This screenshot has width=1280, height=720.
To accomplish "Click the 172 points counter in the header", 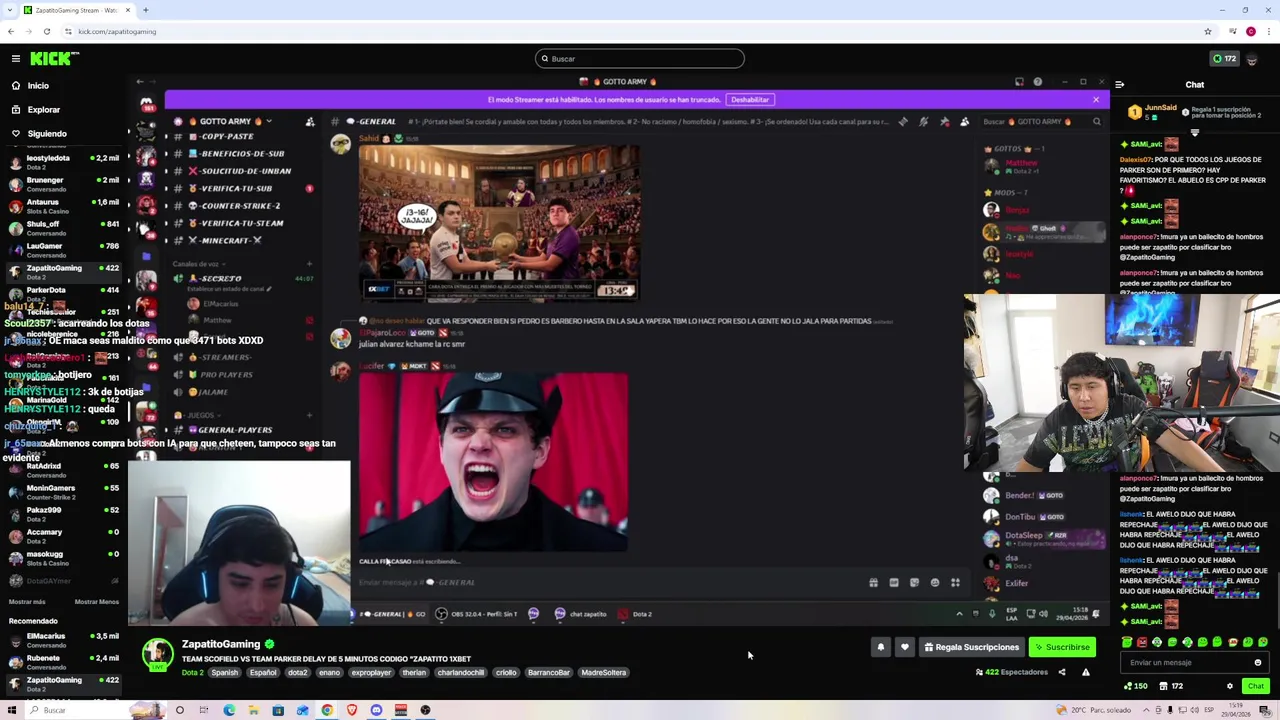I will tap(1224, 59).
